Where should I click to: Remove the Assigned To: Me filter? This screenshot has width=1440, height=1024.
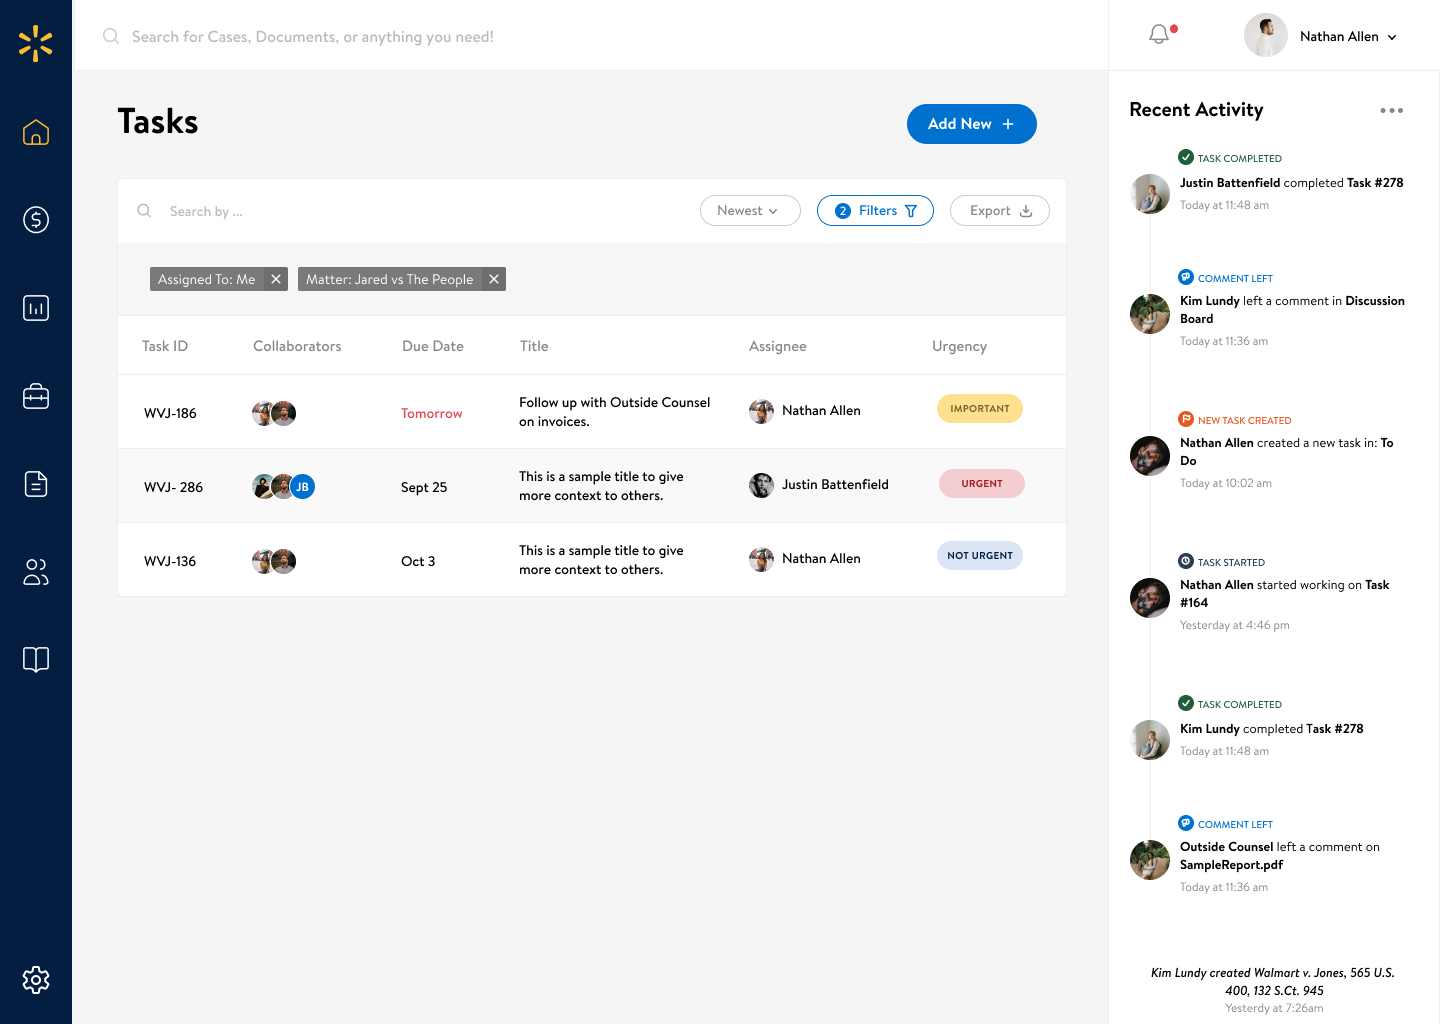(276, 279)
